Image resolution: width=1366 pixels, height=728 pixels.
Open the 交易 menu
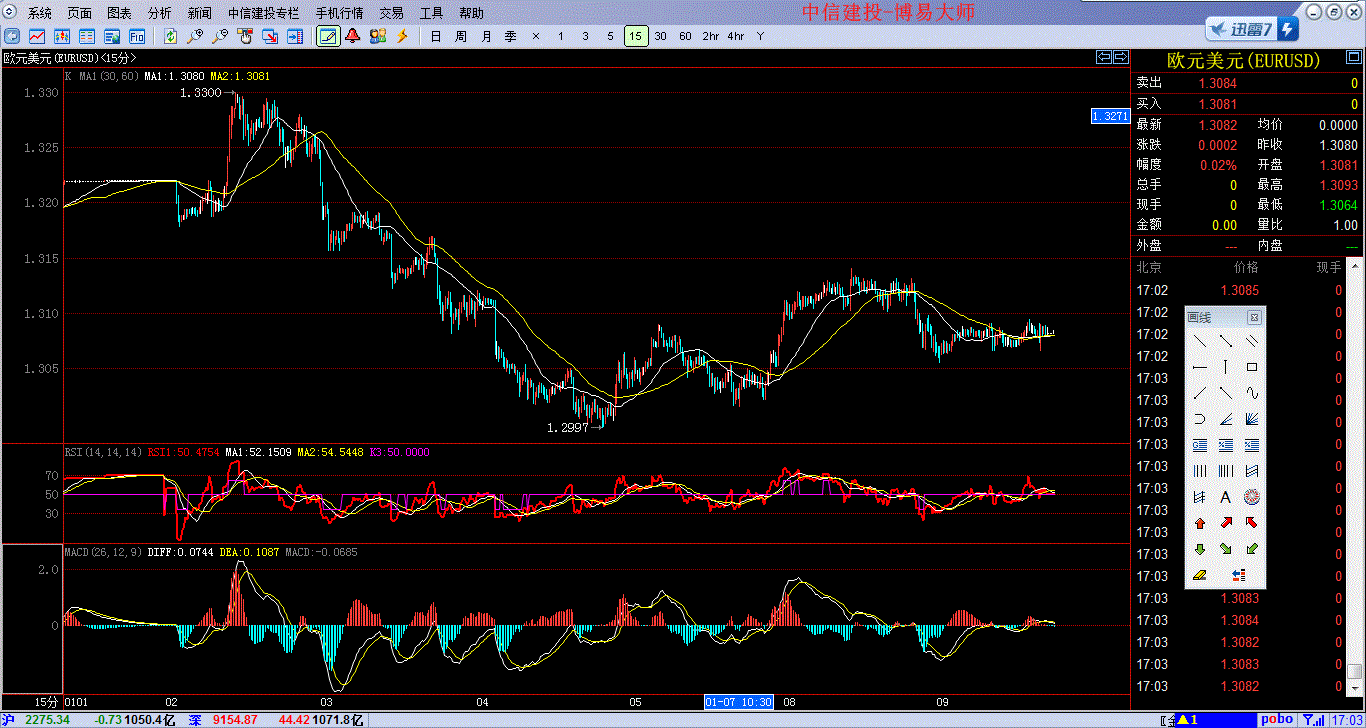[392, 13]
